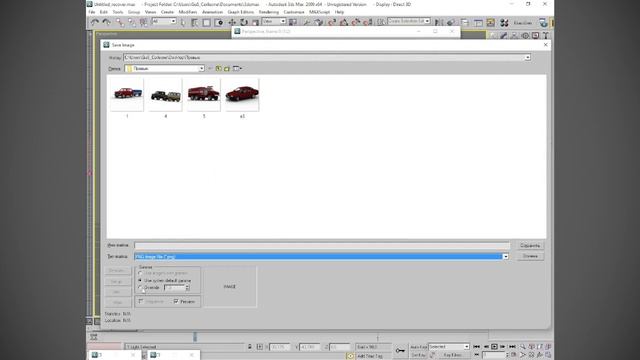Image resolution: width=640 pixels, height=360 pixels.
Task: Click the Override gamma spinner arrows
Action: click(187, 288)
